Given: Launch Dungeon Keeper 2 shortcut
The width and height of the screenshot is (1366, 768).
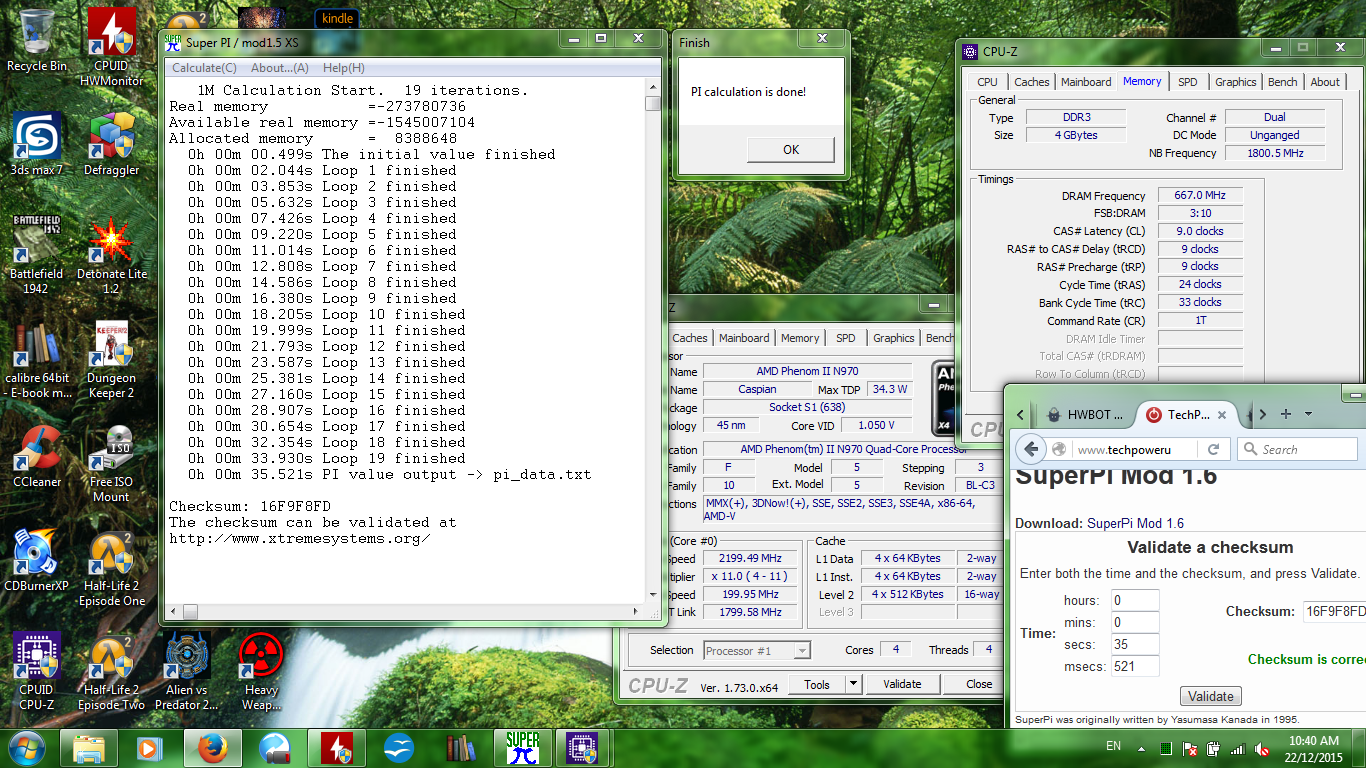Looking at the screenshot, I should [x=112, y=358].
